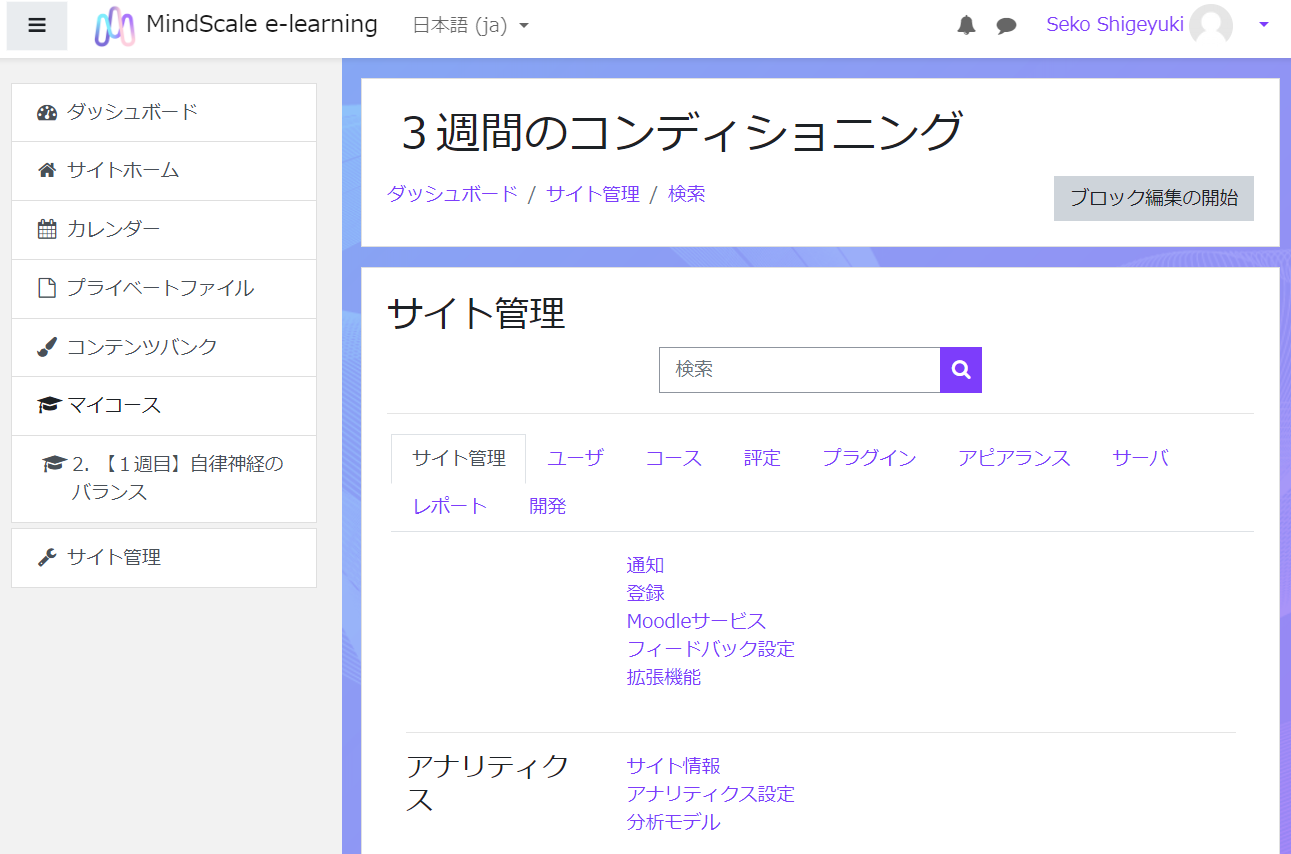The image size is (1291, 854).
Task: Click the graduation cap icon beside 自律神経のバランス course
Action: [x=54, y=464]
